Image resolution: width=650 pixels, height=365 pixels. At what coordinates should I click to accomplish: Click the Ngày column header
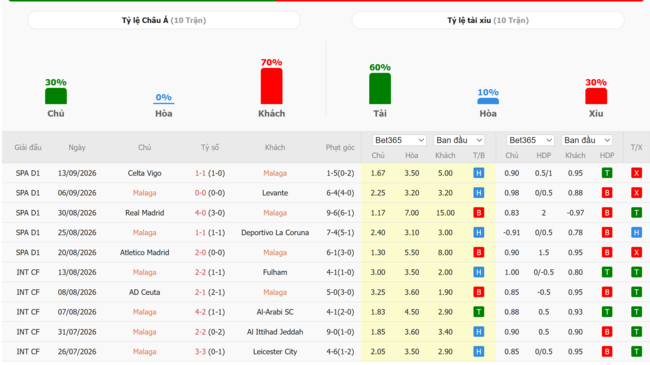[77, 147]
